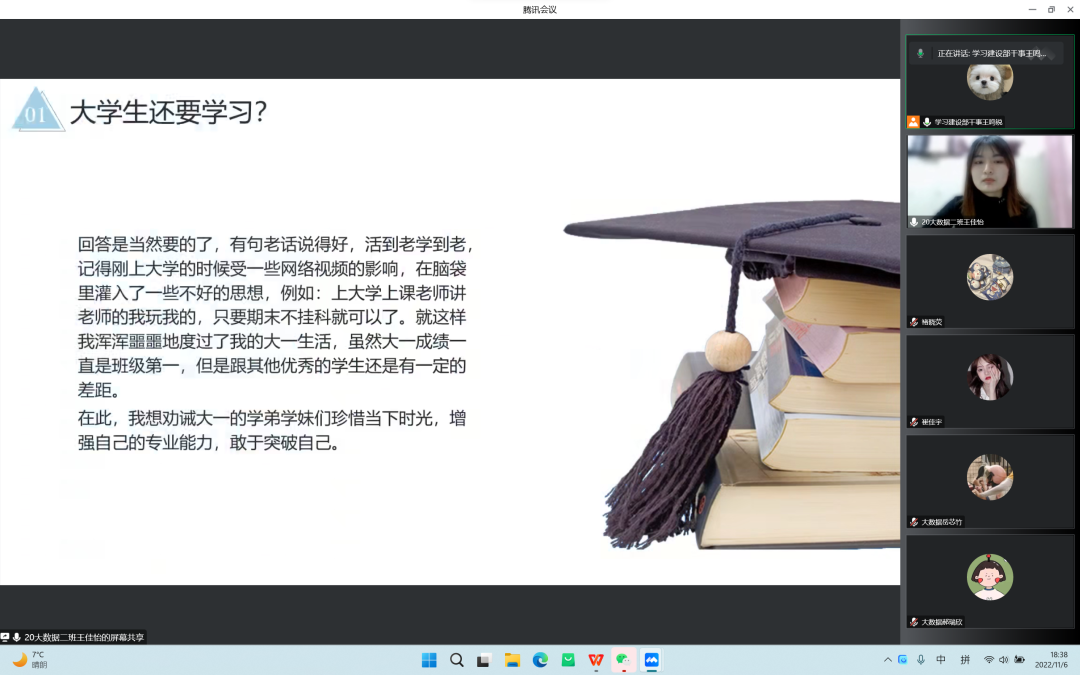Open Task View on the taskbar
This screenshot has height=675, width=1080.
click(x=484, y=660)
